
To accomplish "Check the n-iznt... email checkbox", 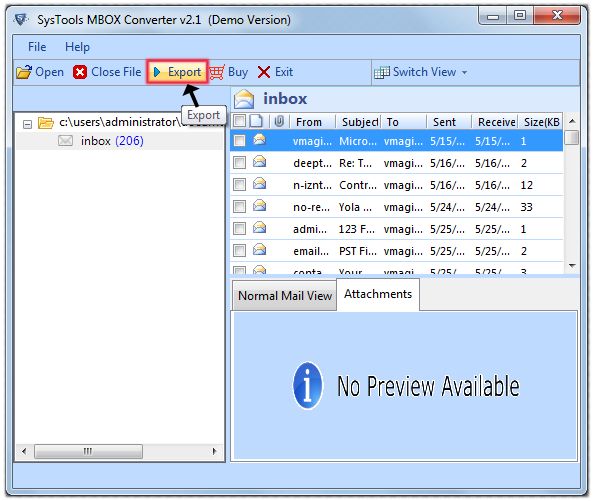I will click(x=239, y=185).
